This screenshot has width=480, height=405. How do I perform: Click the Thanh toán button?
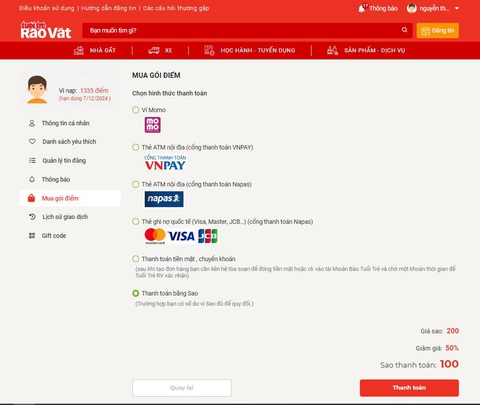pos(409,388)
